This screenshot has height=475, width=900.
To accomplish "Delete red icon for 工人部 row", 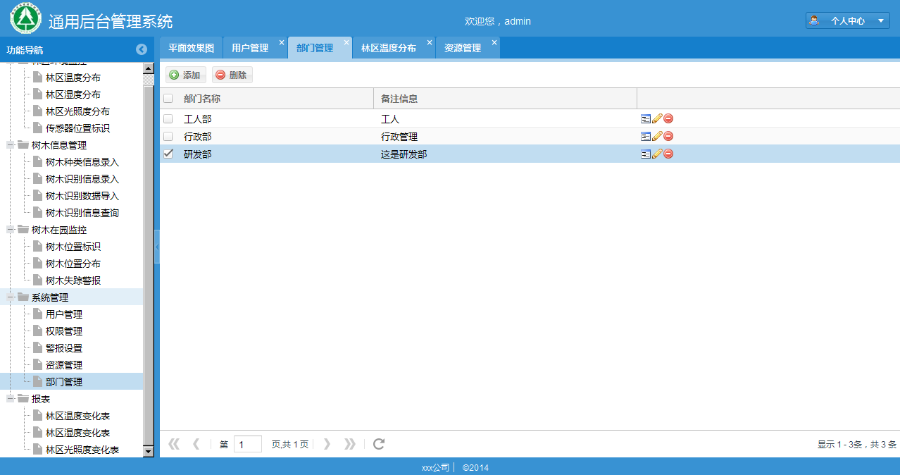I will [668, 119].
